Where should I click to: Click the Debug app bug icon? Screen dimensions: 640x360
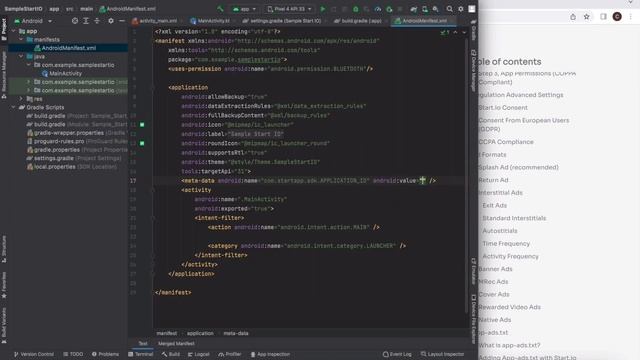[356, 9]
